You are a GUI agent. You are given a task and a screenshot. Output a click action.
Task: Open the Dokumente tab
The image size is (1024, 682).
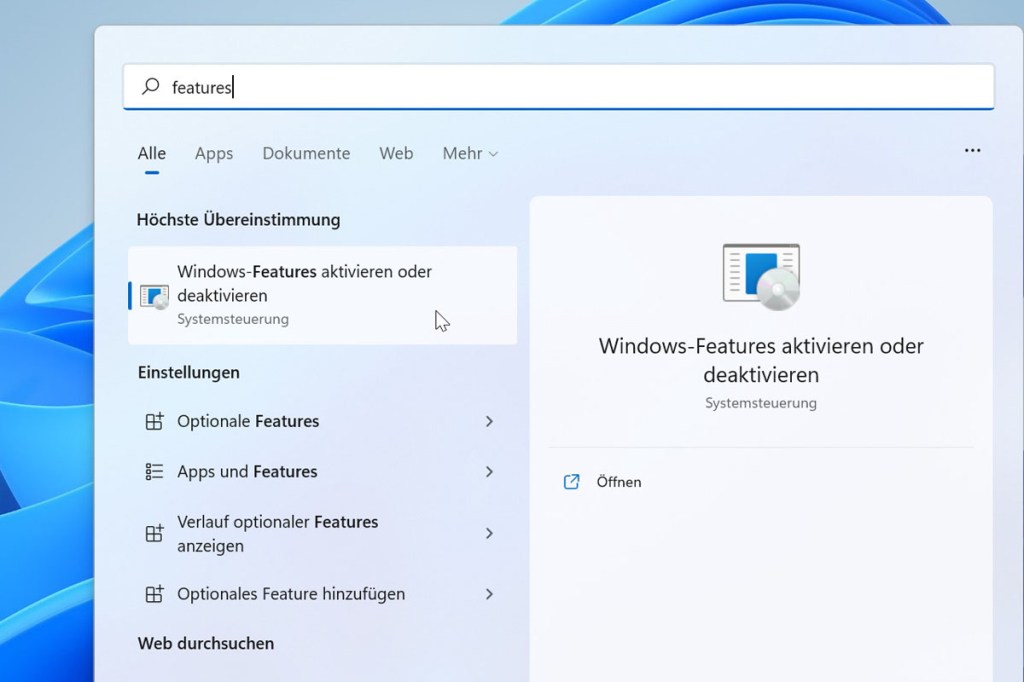tap(306, 154)
